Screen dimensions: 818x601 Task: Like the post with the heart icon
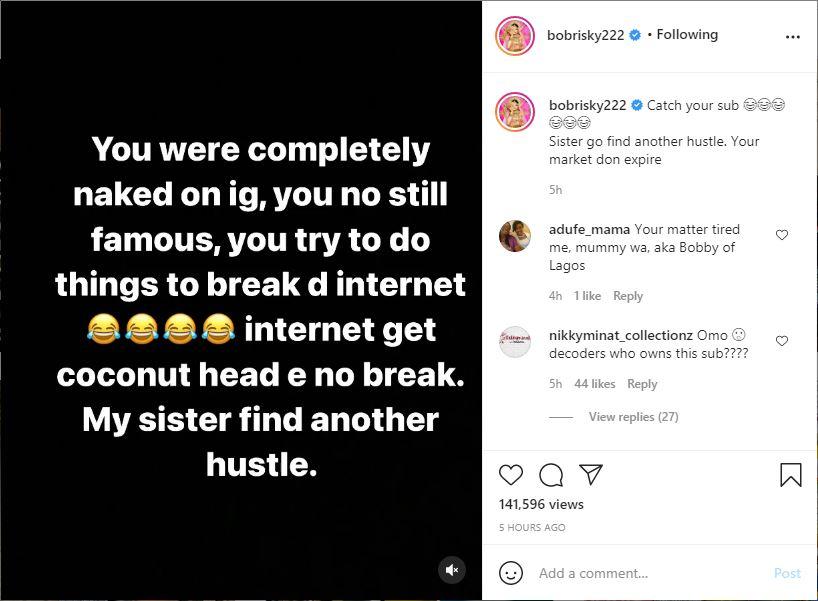(510, 474)
